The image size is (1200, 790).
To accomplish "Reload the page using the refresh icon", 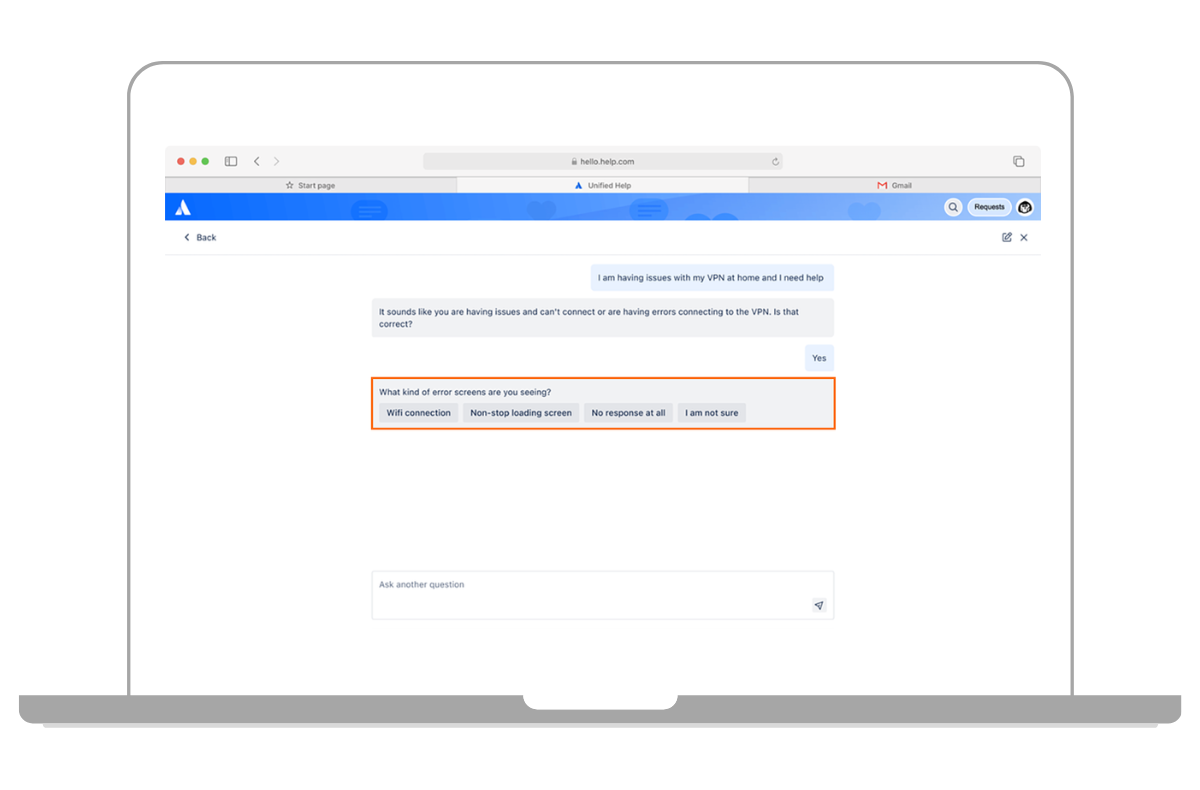I will tap(775, 161).
